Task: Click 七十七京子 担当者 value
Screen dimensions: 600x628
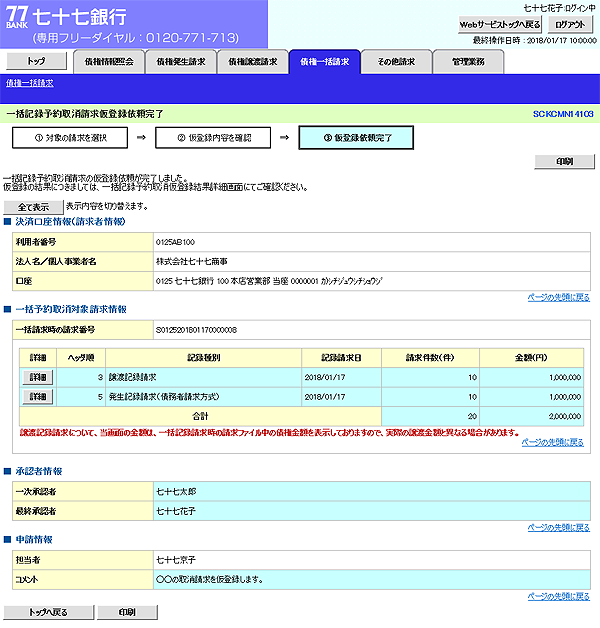Action: (x=176, y=560)
